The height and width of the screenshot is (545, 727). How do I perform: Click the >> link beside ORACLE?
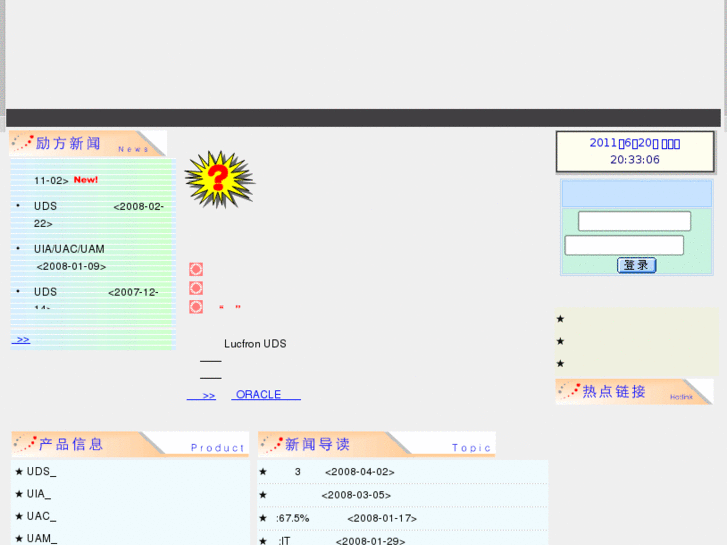tap(201, 396)
